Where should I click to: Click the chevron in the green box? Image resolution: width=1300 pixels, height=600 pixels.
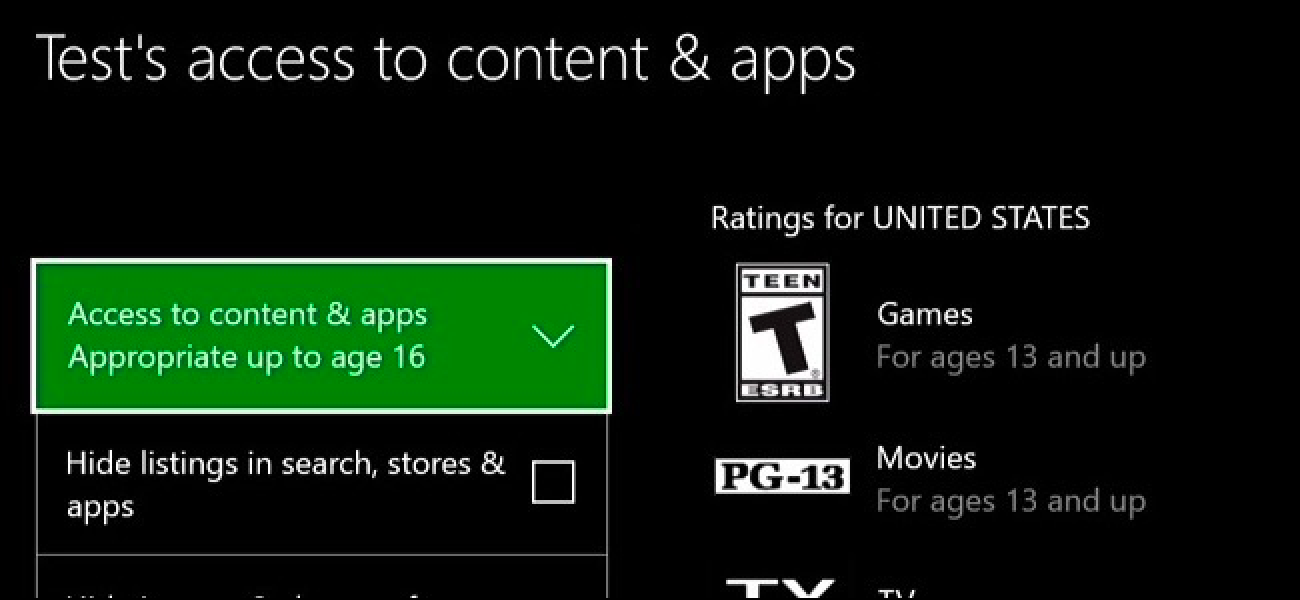553,337
